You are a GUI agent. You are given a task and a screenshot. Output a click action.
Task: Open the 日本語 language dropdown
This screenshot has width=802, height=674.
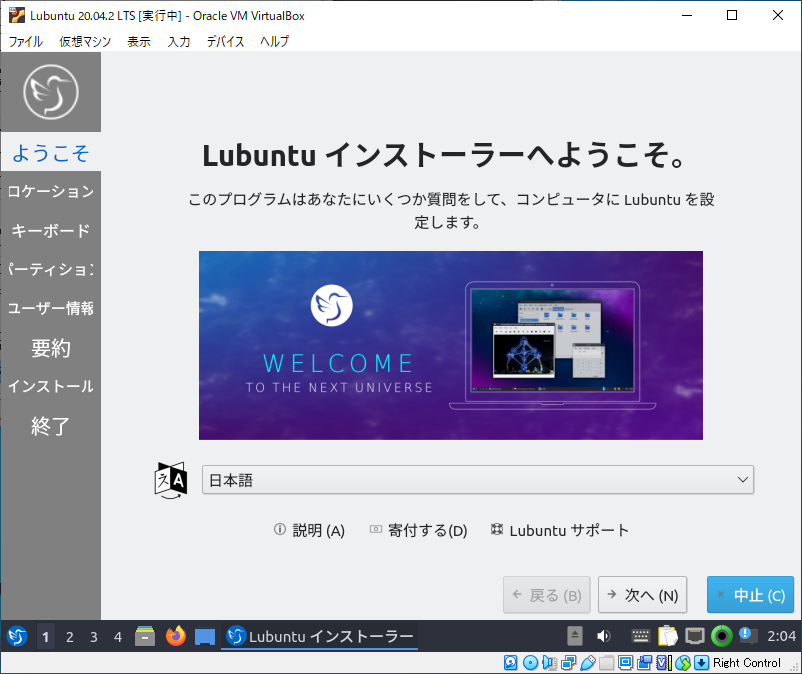point(478,480)
